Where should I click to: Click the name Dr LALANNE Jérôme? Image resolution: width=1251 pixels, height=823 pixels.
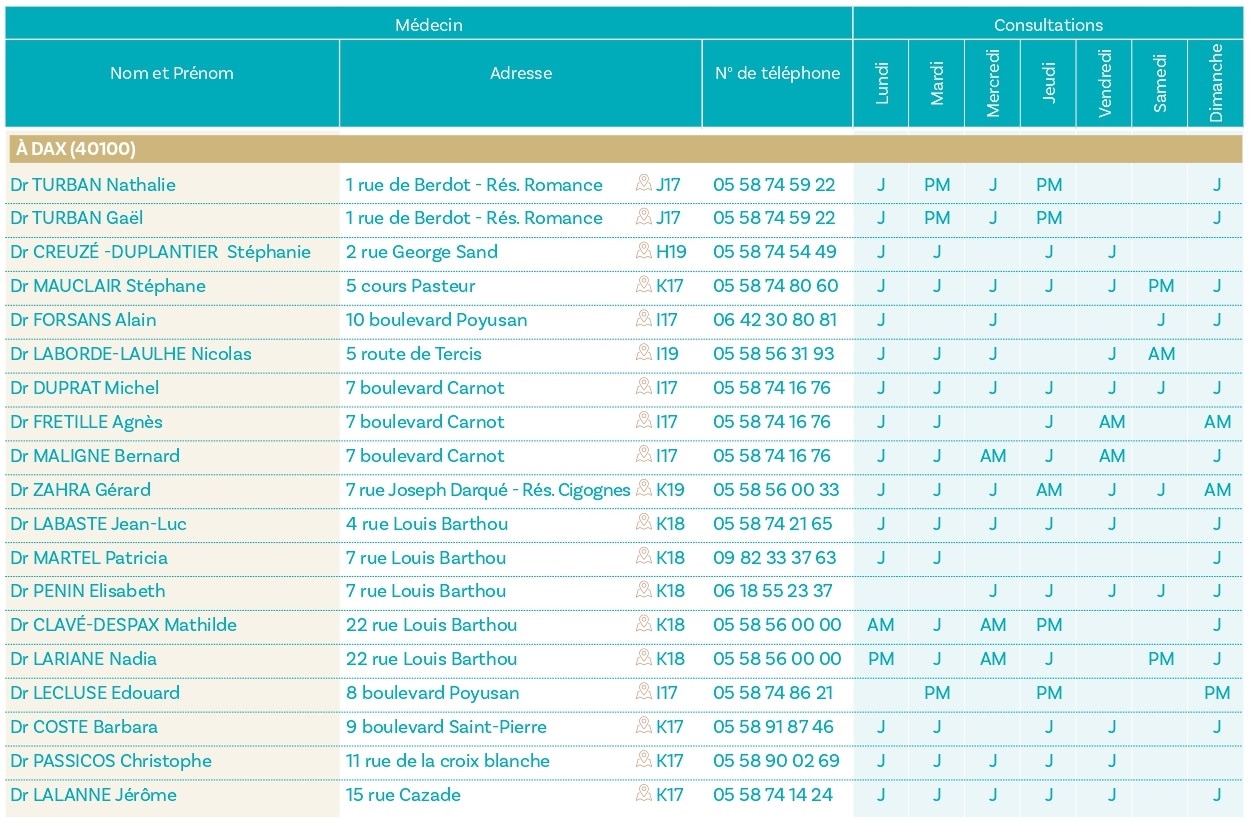(94, 794)
